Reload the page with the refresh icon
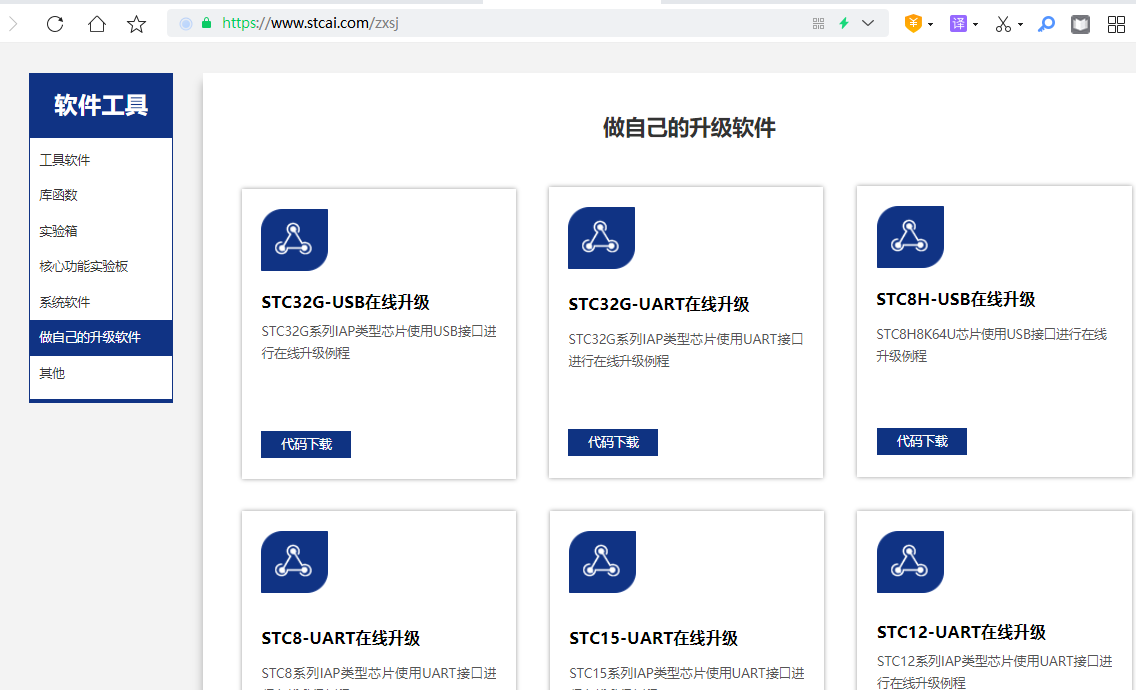 coord(55,24)
